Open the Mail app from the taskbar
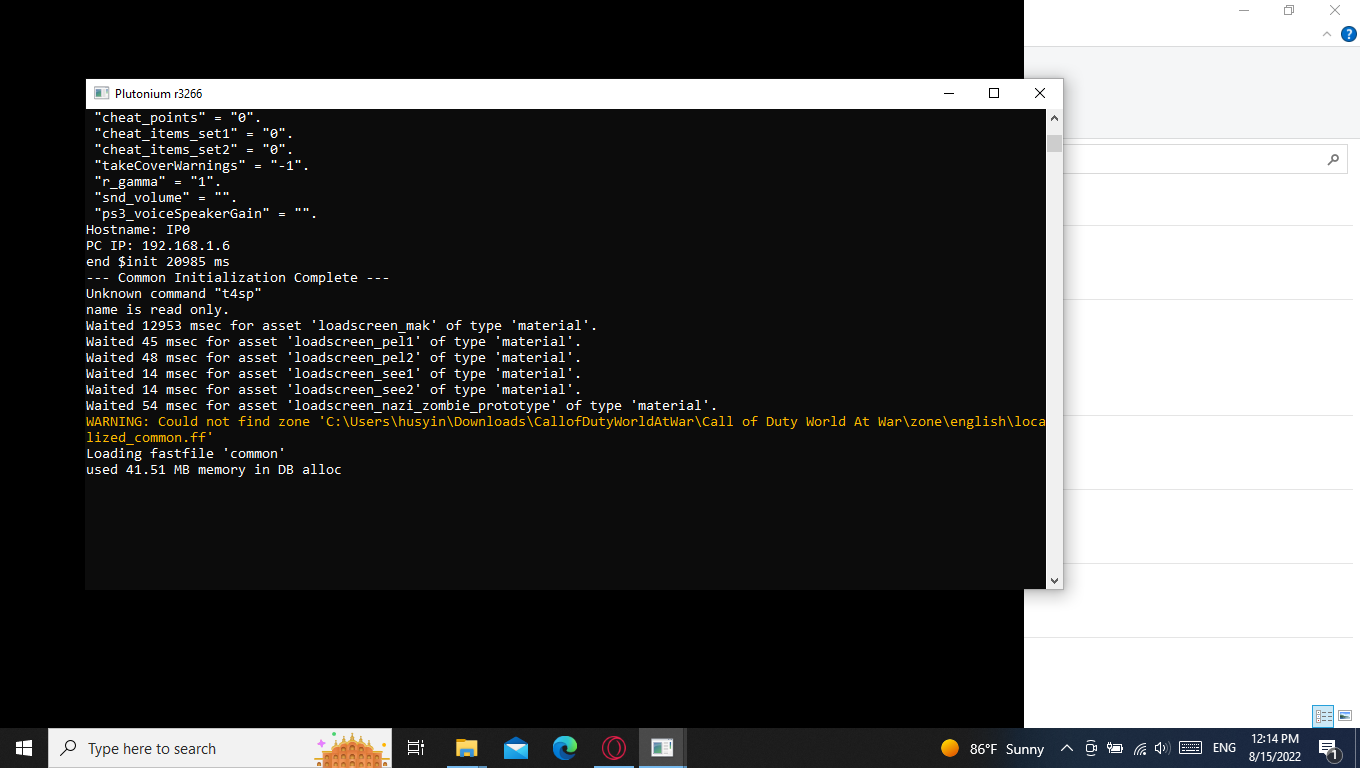Image resolution: width=1360 pixels, height=768 pixels. pyautogui.click(x=516, y=748)
